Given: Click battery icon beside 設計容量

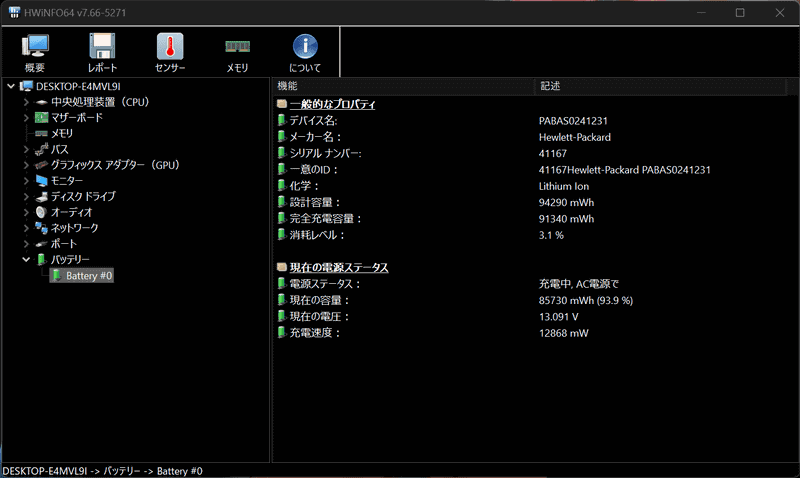Looking at the screenshot, I should (281, 202).
